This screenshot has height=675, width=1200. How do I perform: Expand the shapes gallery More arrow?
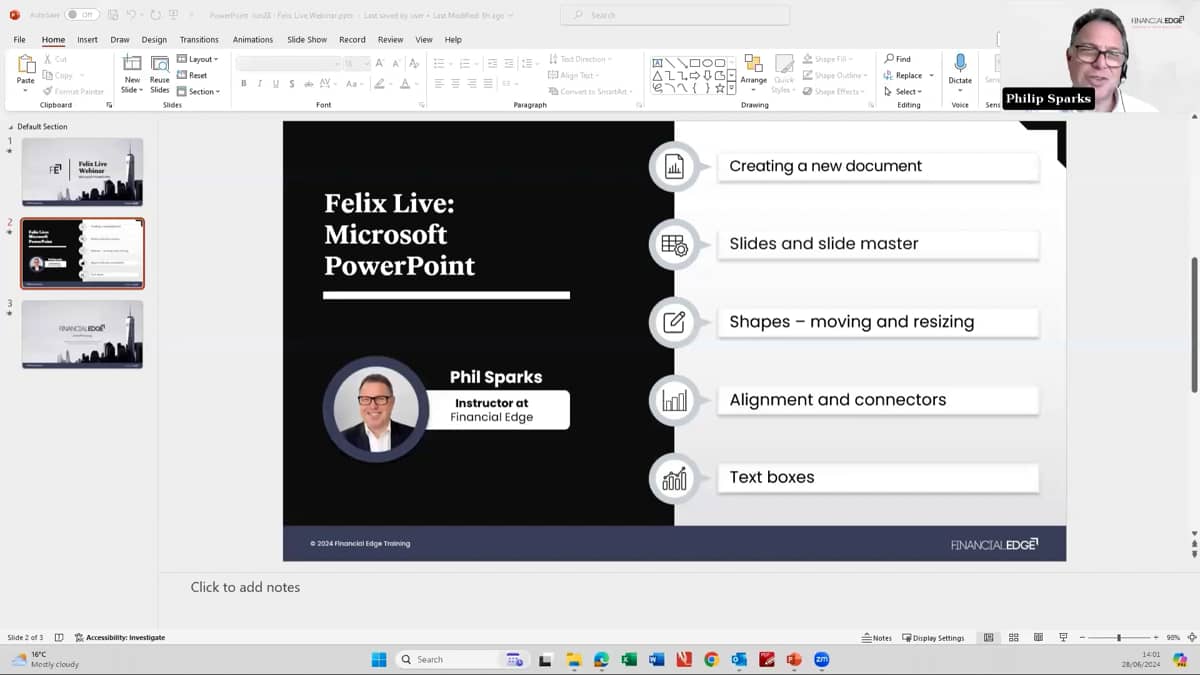click(x=732, y=88)
